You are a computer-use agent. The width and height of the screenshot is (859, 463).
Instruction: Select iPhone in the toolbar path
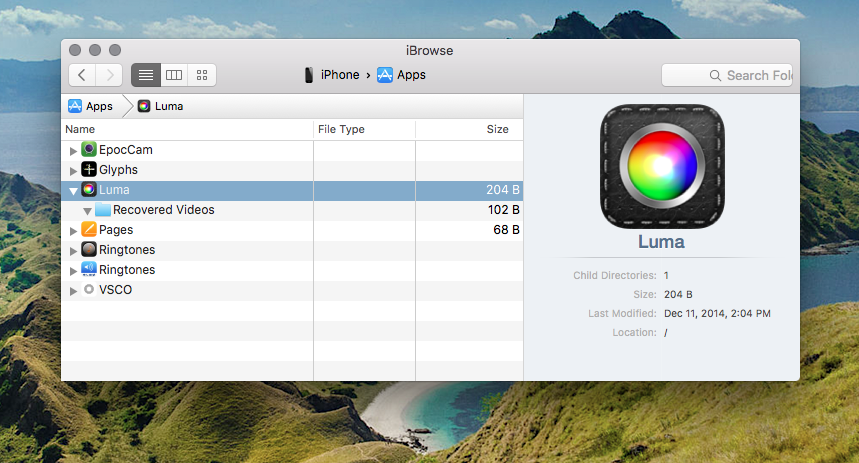coord(340,75)
